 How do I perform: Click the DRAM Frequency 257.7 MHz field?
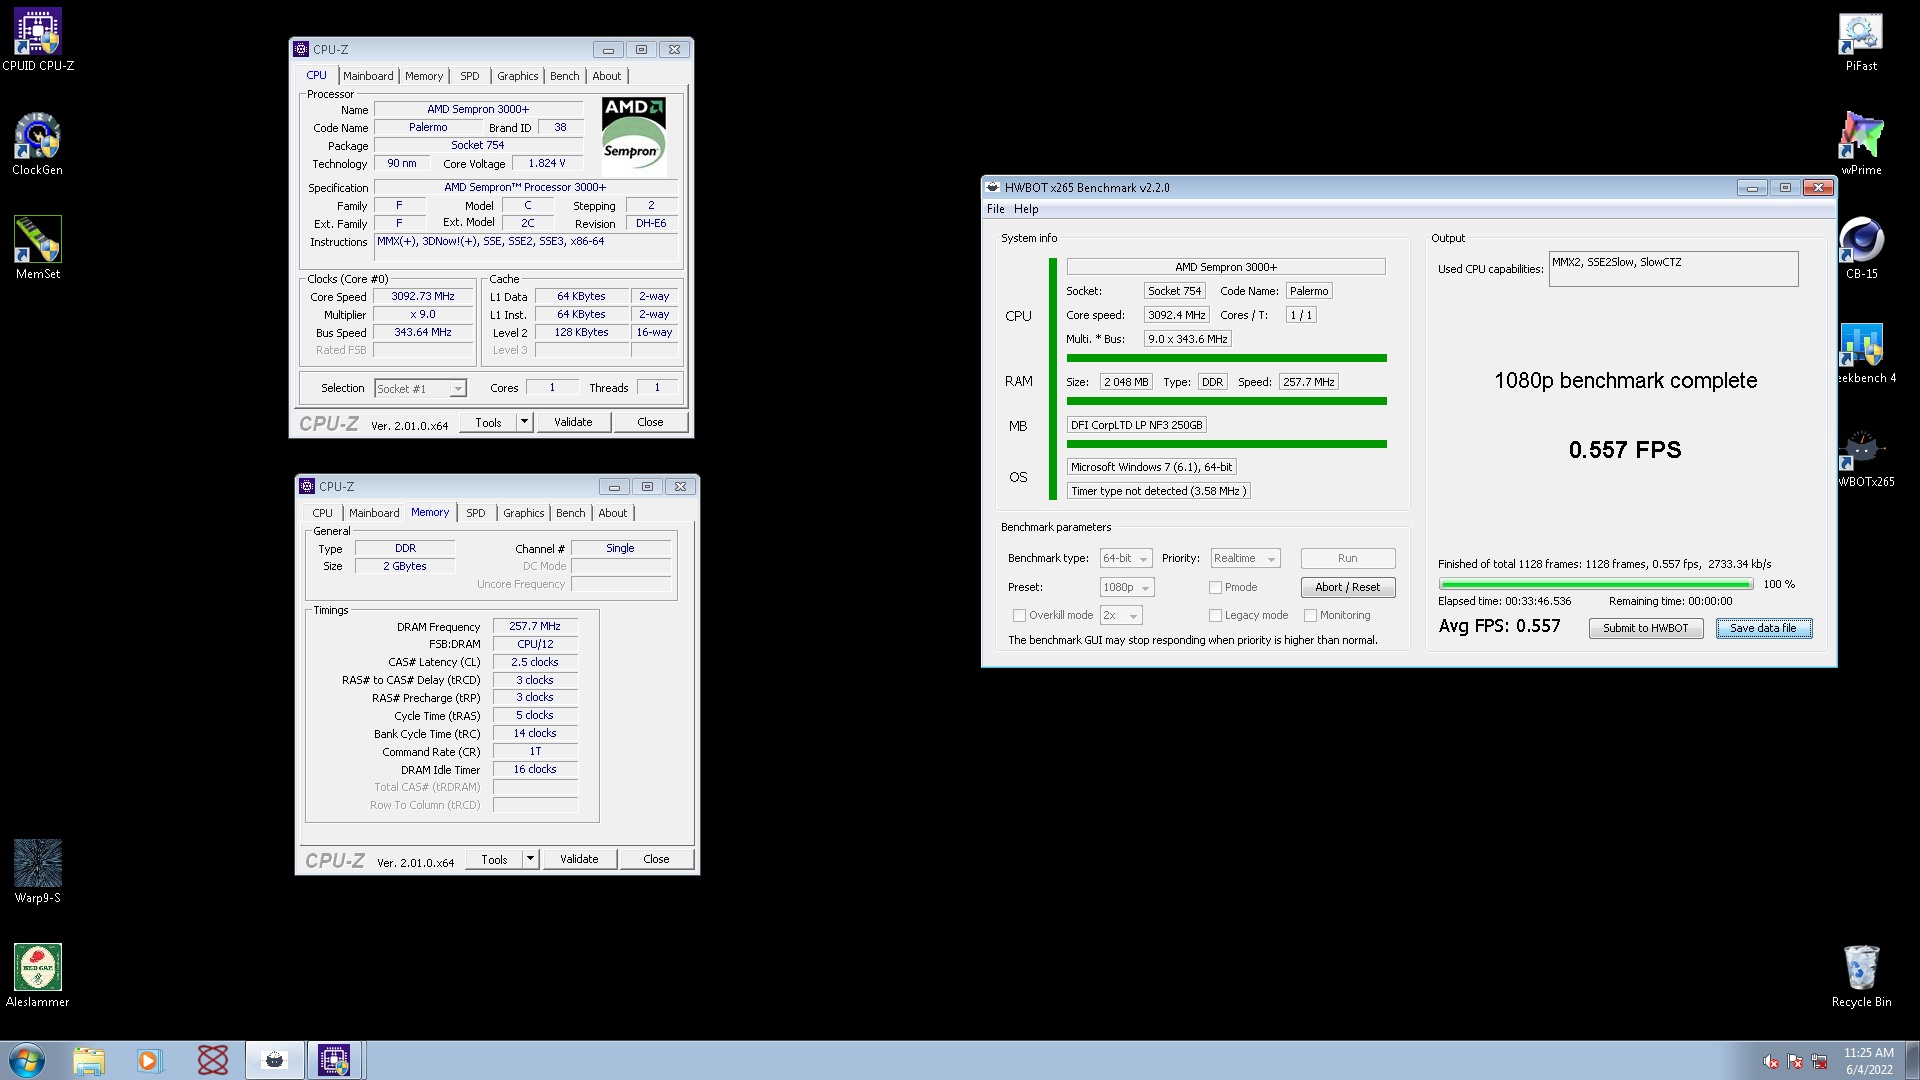[535, 626]
